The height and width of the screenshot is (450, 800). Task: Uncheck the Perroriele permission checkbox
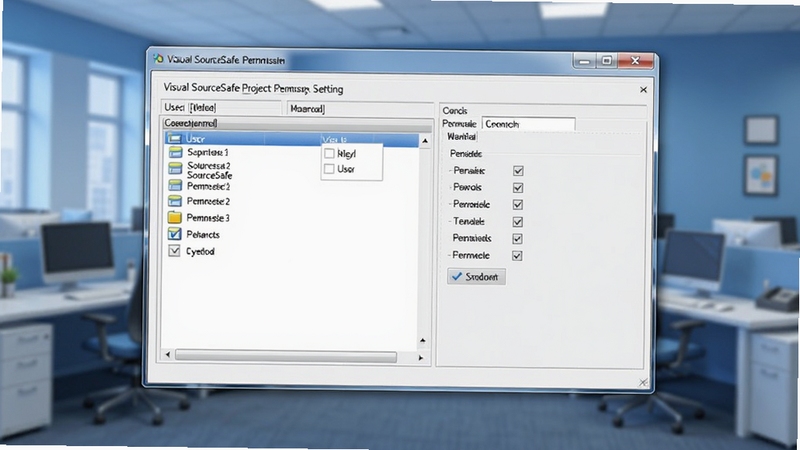(x=518, y=205)
